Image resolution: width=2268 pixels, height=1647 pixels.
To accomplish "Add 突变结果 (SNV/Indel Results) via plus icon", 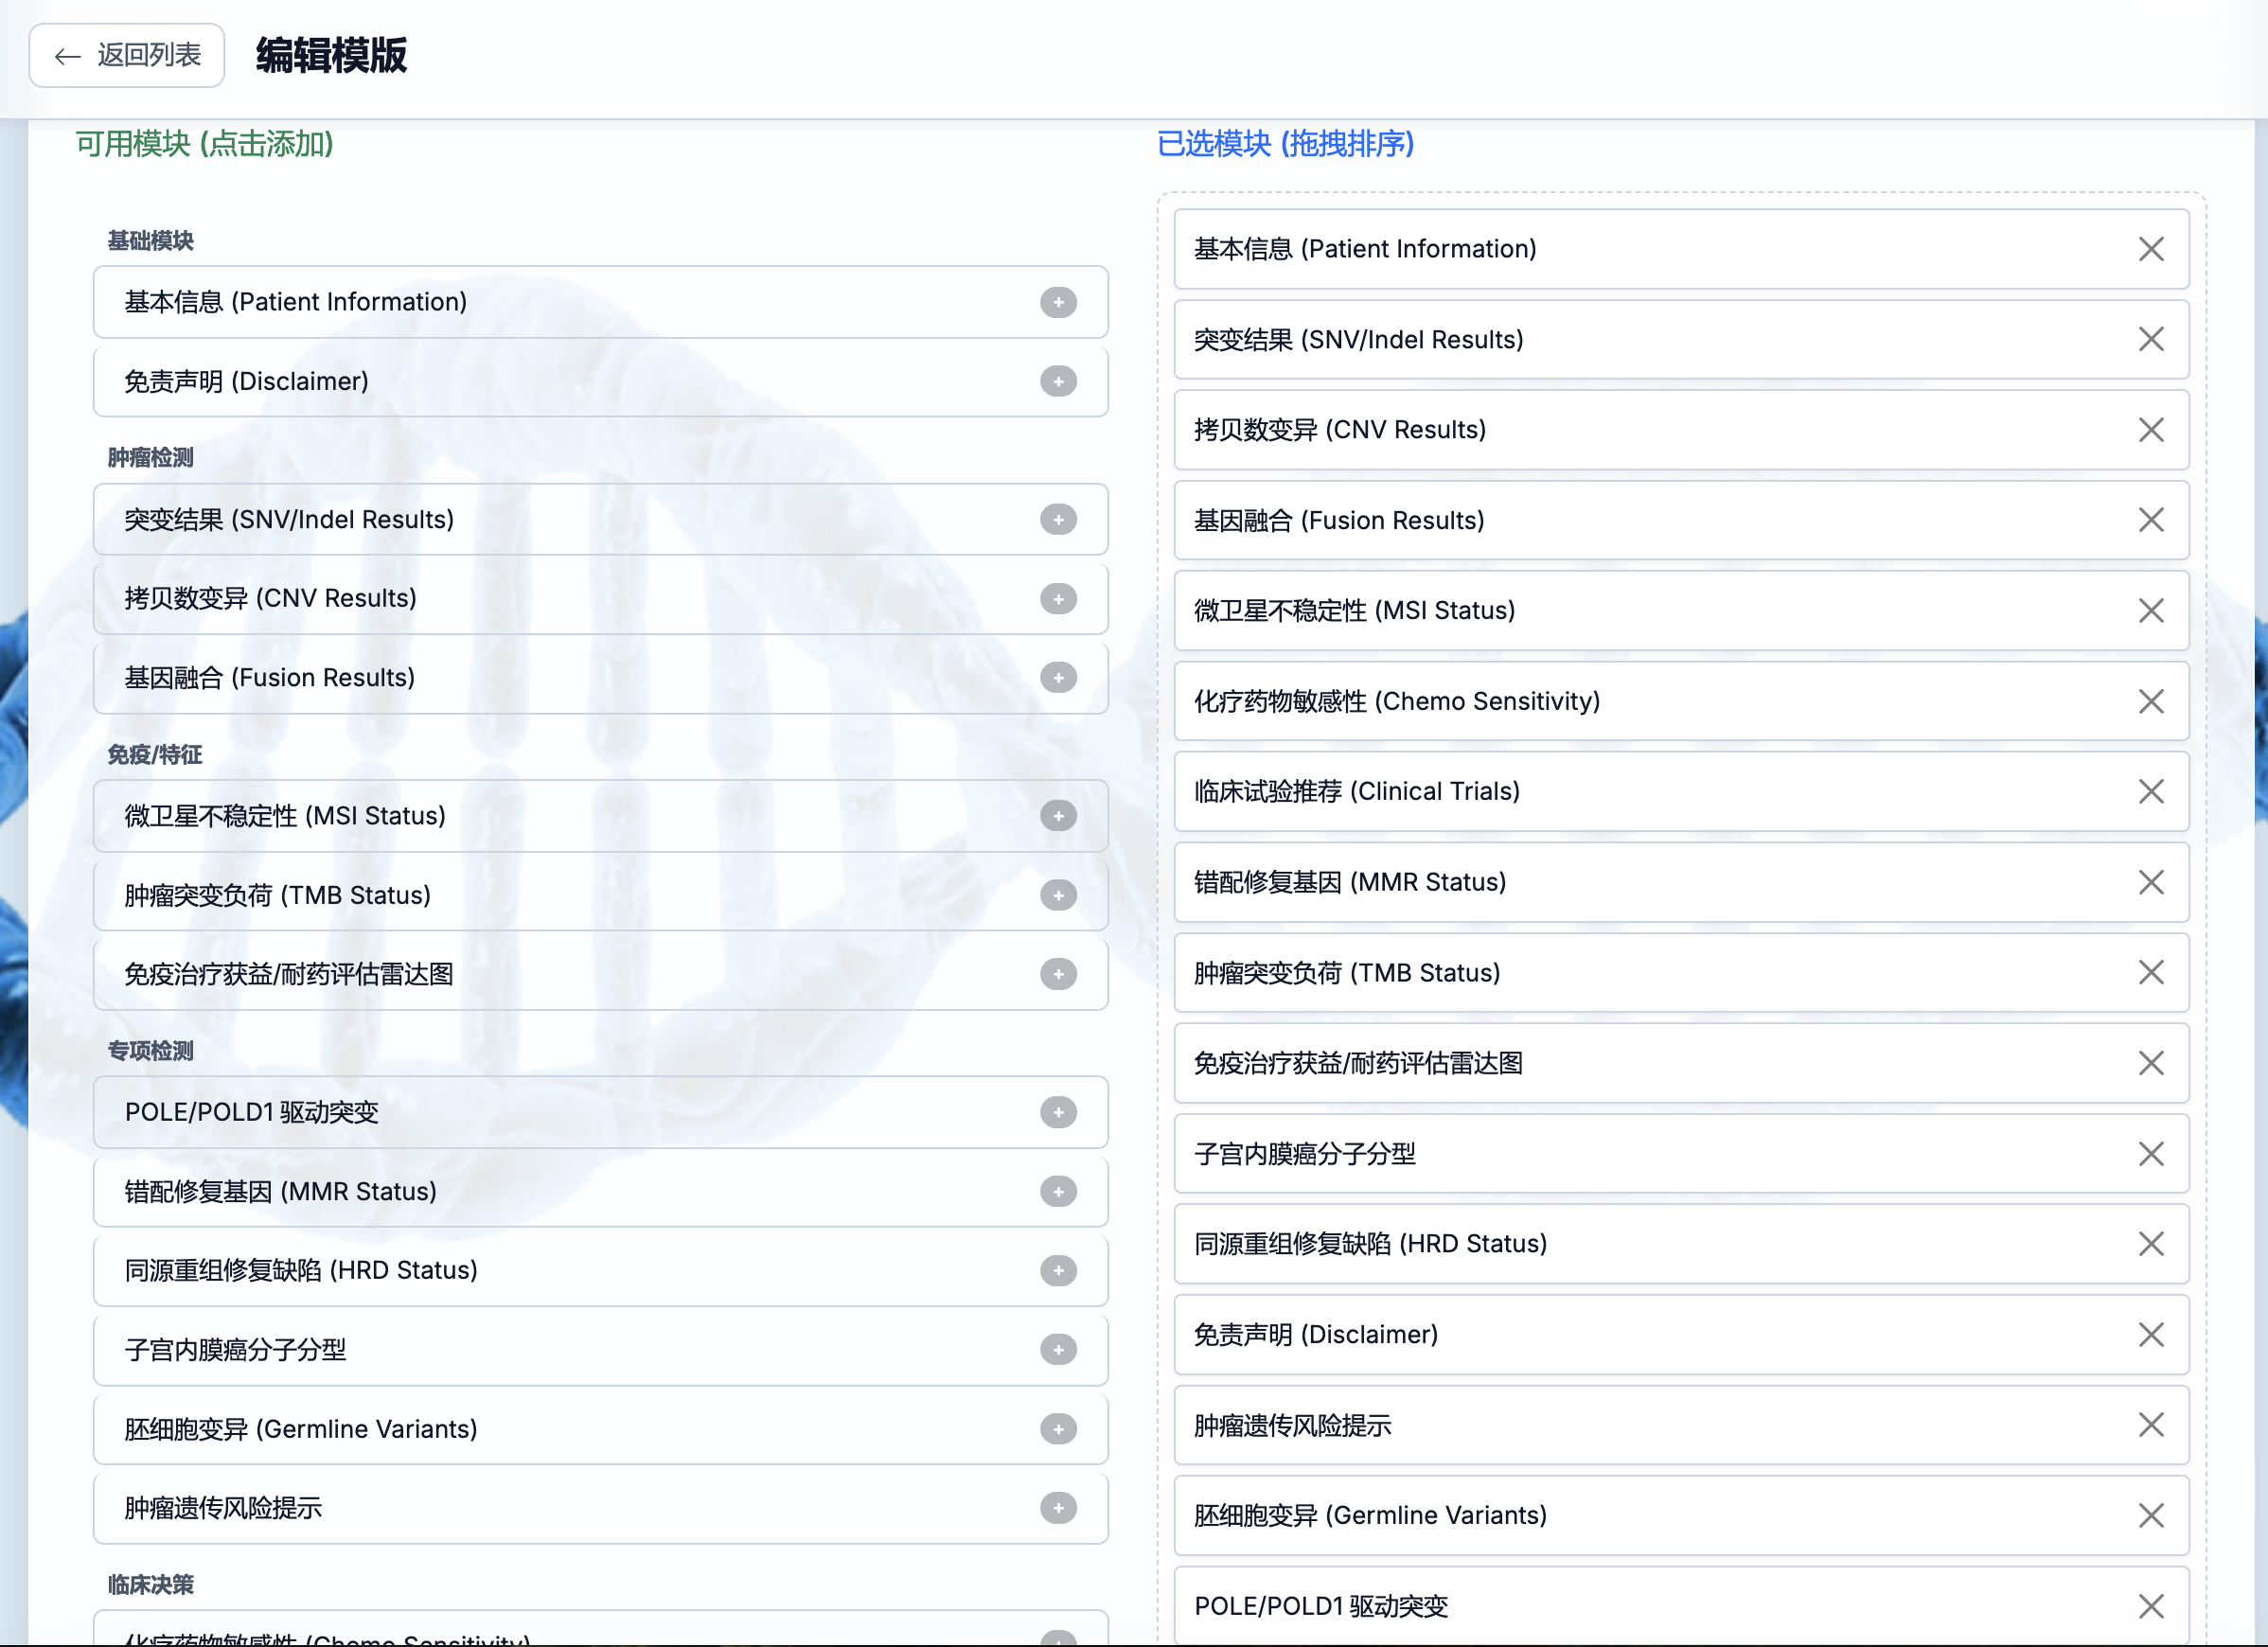I will (x=1058, y=519).
